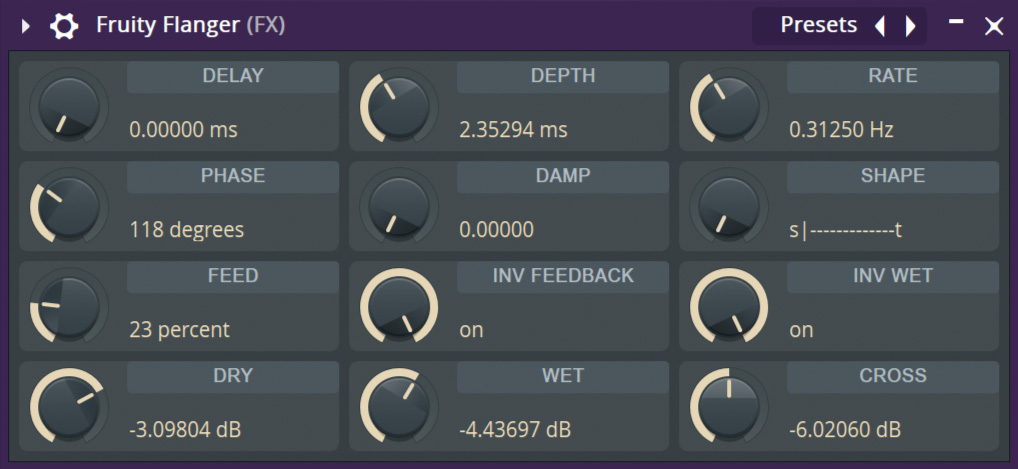The height and width of the screenshot is (469, 1018).
Task: Click the 0.00000 damp value
Action: click(496, 230)
